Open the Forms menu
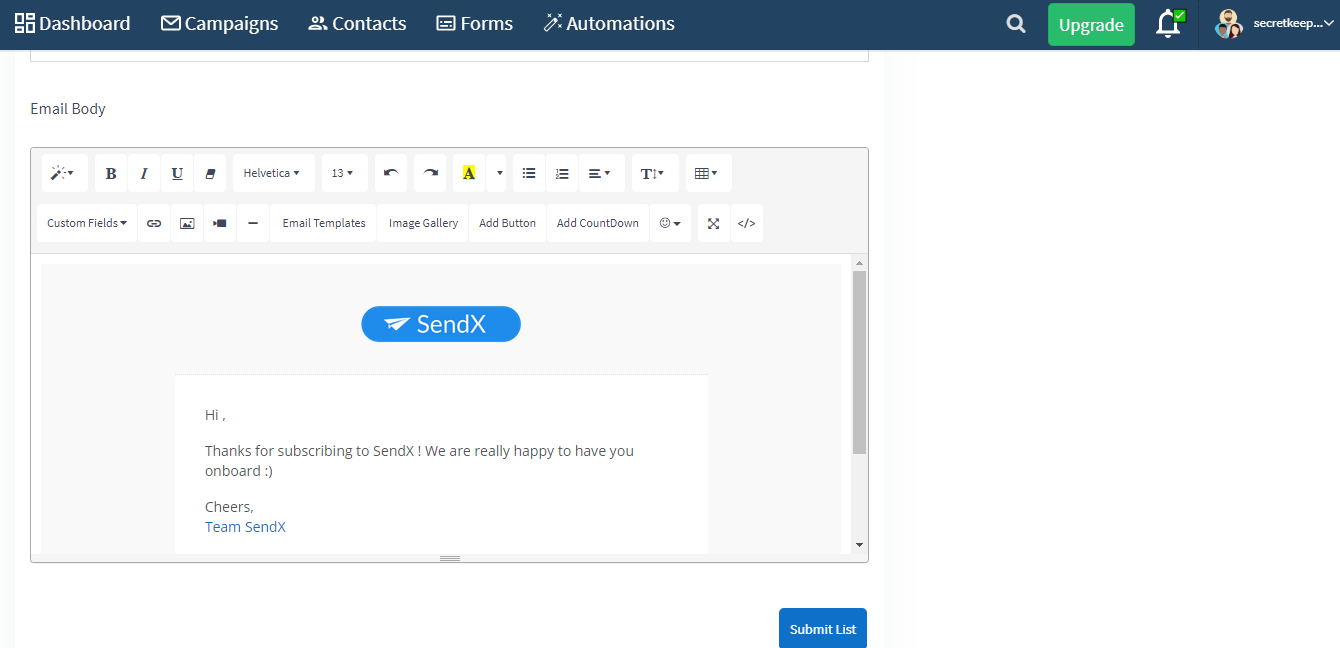 (475, 23)
